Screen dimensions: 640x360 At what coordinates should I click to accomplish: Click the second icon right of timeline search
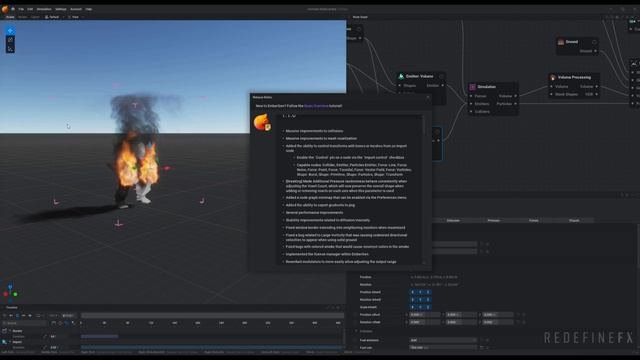coord(60,323)
